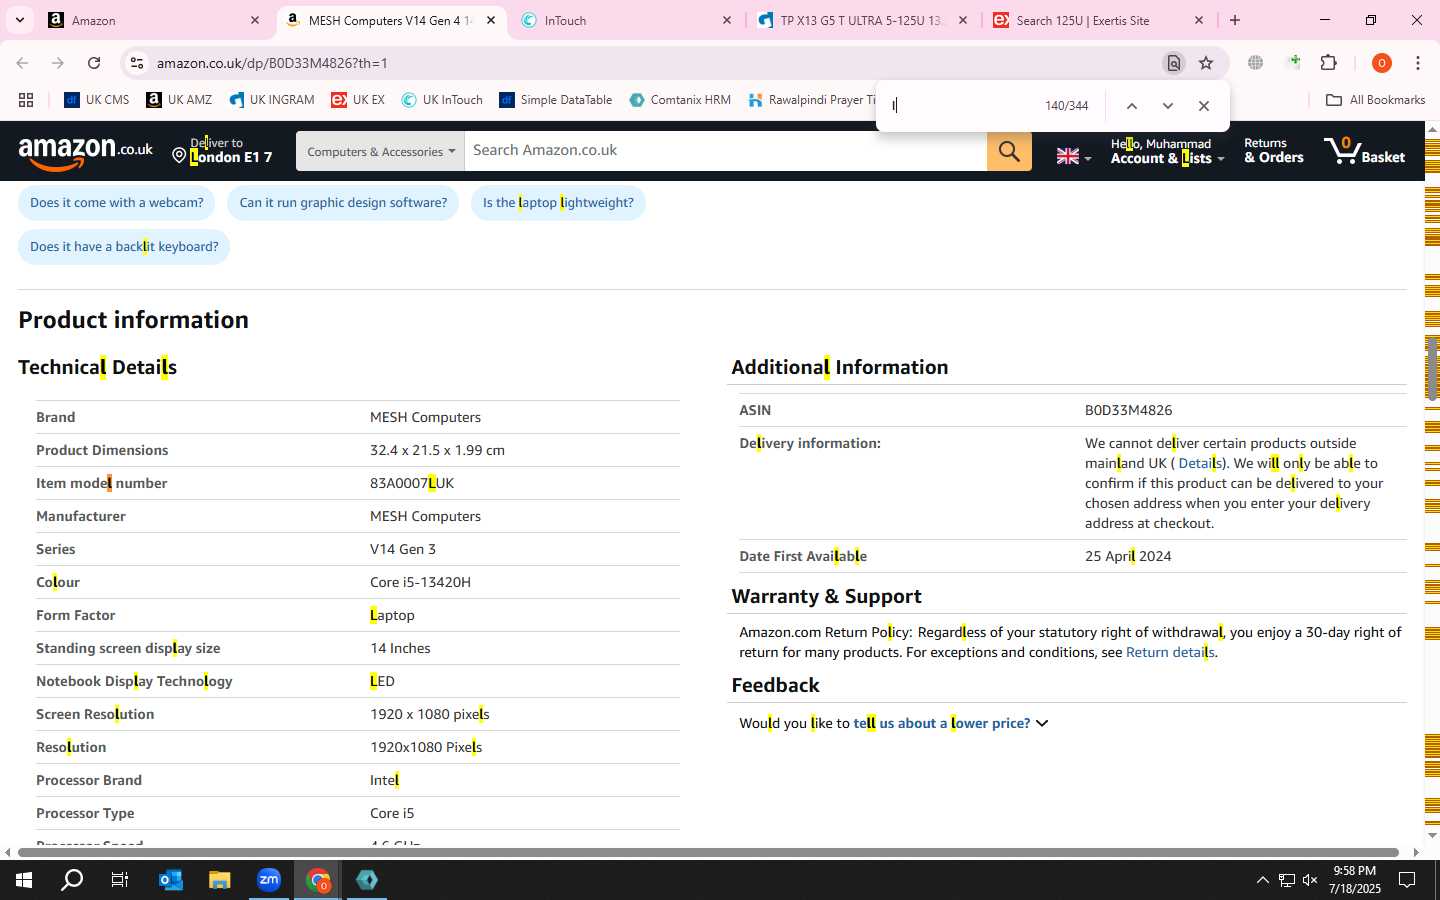The height and width of the screenshot is (900, 1440).
Task: Open Computers & Accessories search category dropdown
Action: coord(380,151)
